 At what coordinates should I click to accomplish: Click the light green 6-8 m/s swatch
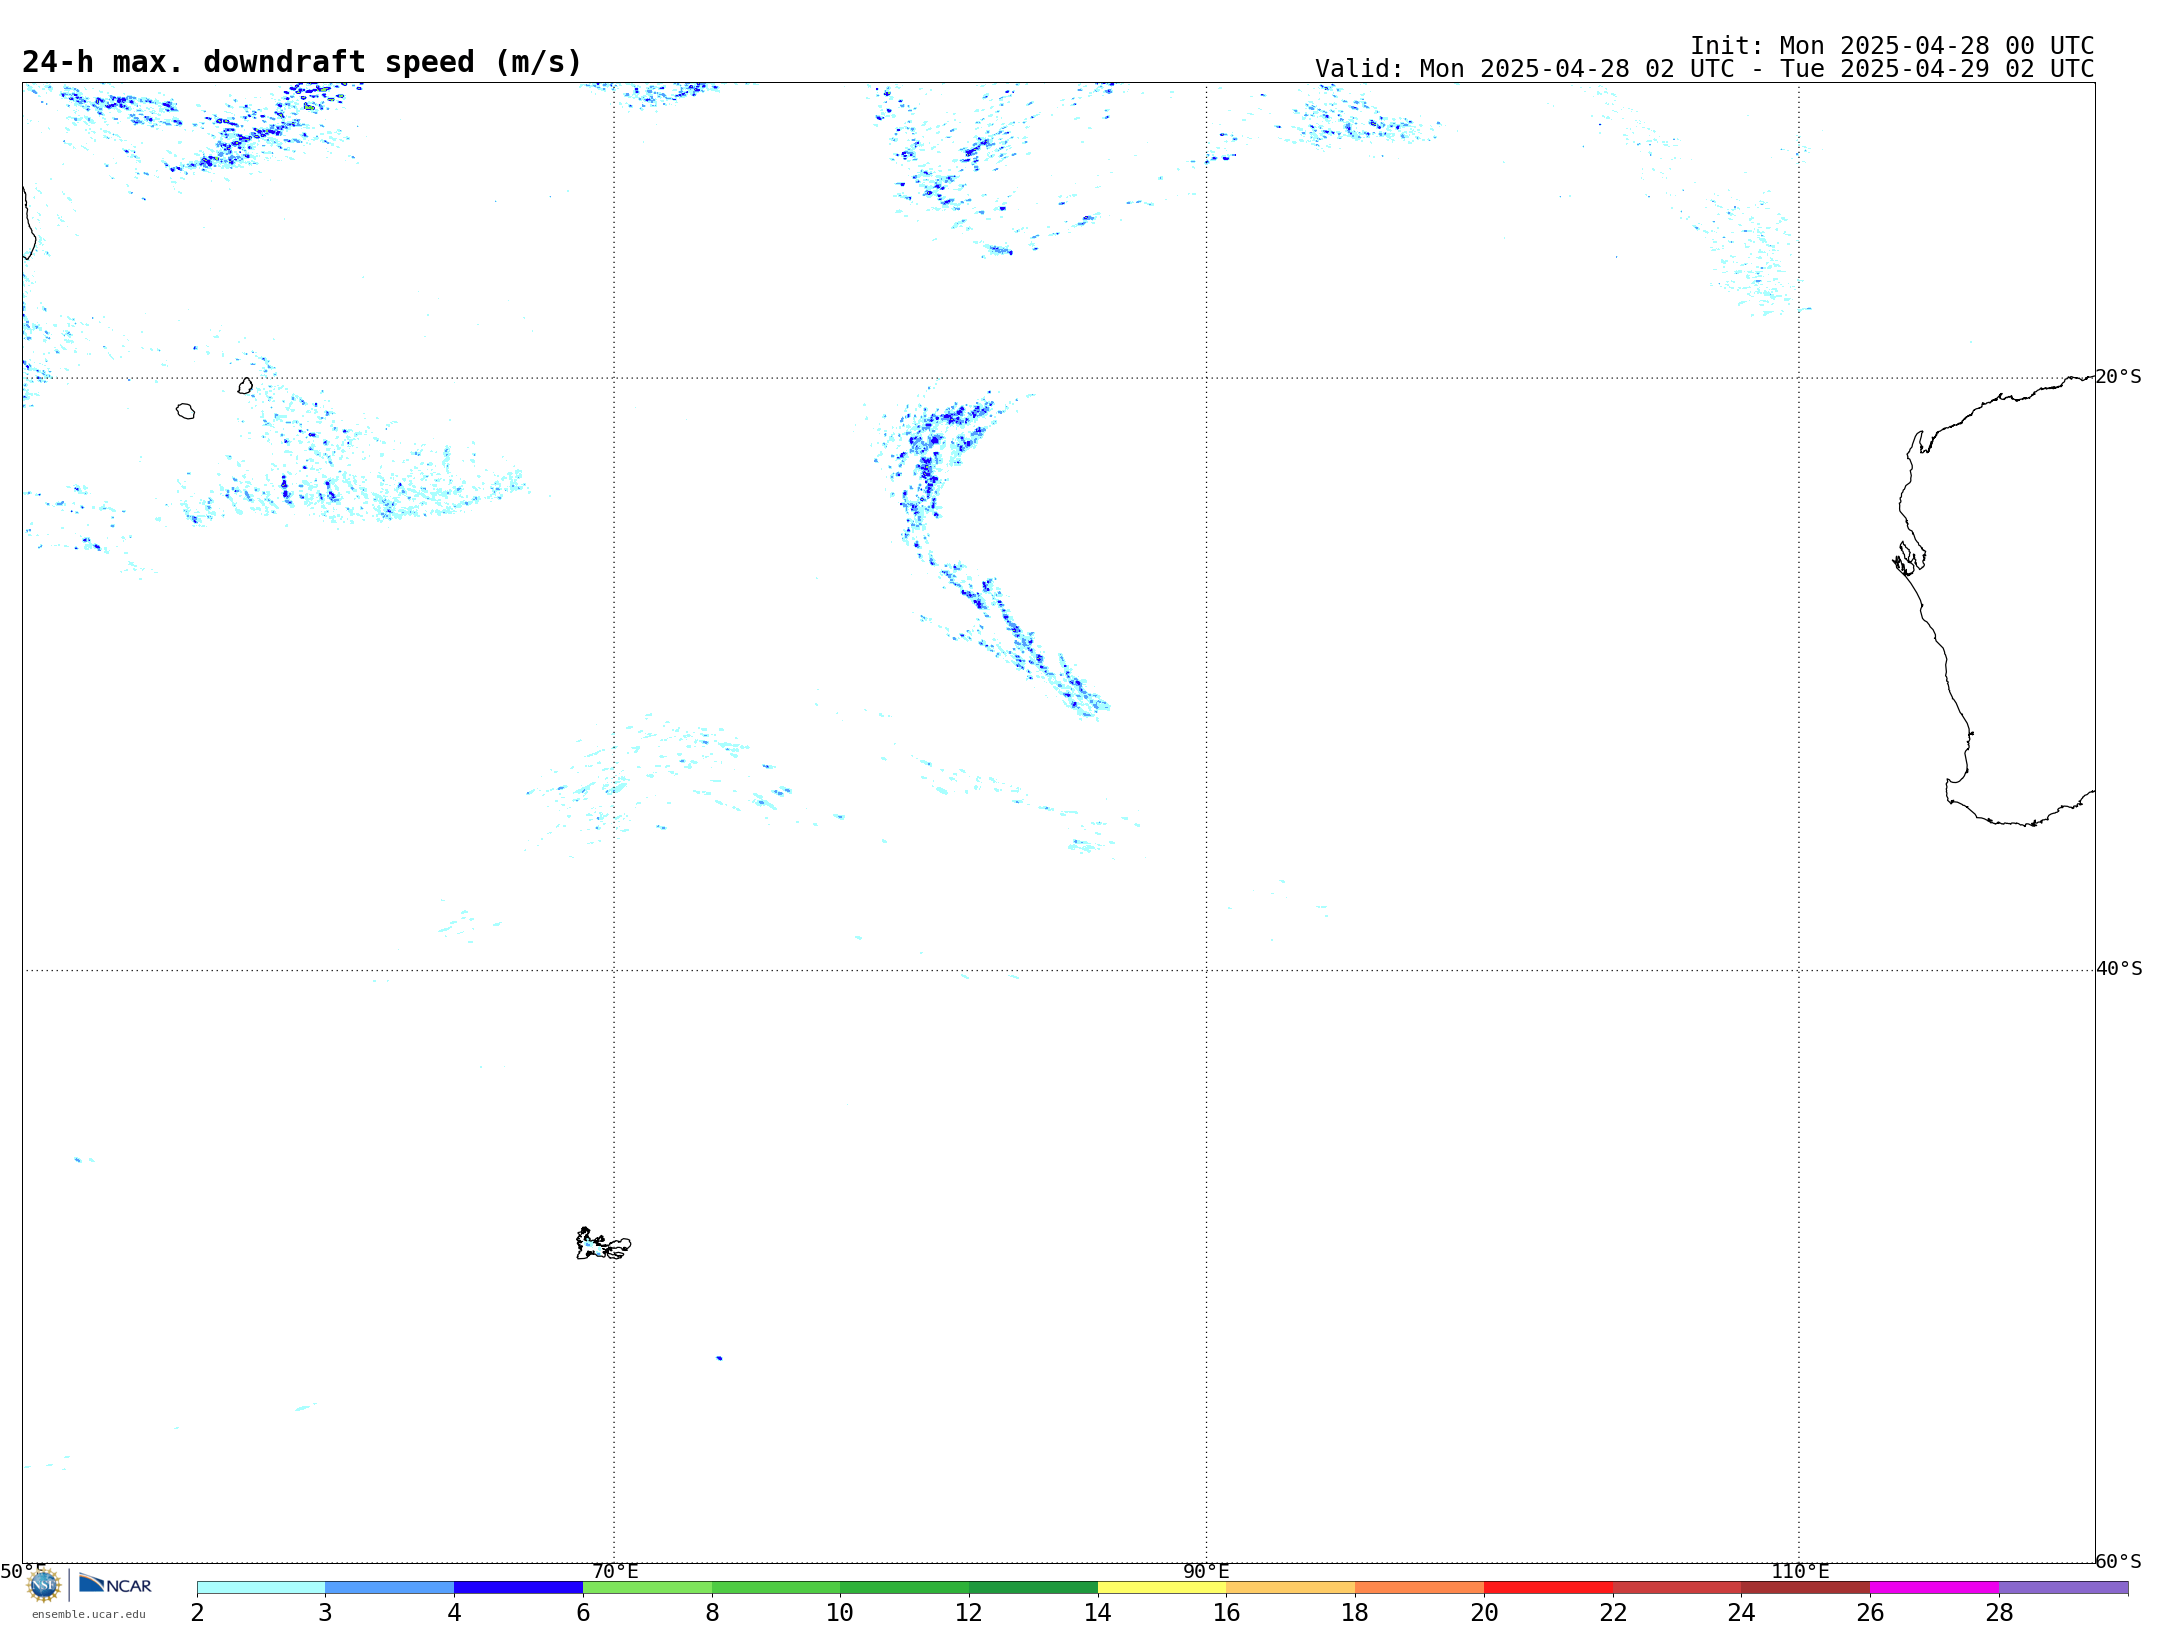[647, 1587]
